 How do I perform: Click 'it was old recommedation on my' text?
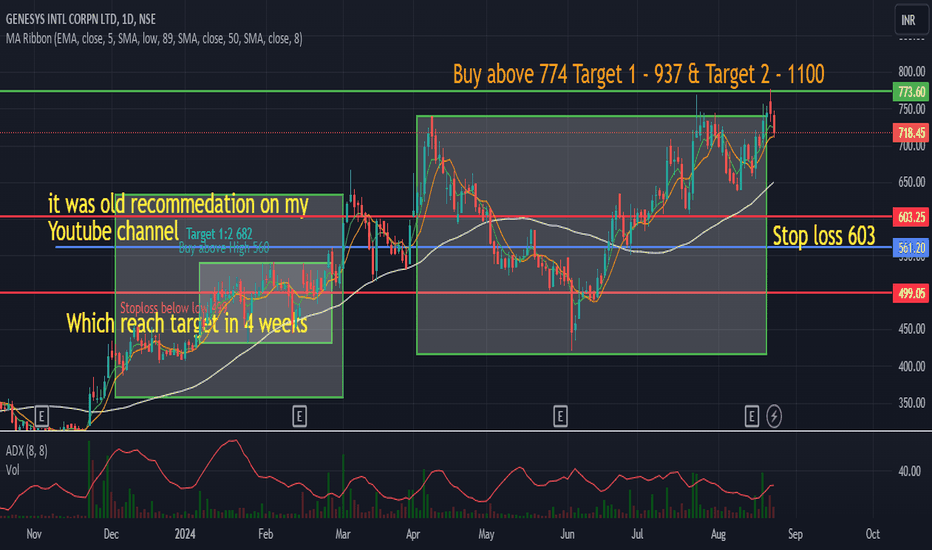tap(178, 204)
